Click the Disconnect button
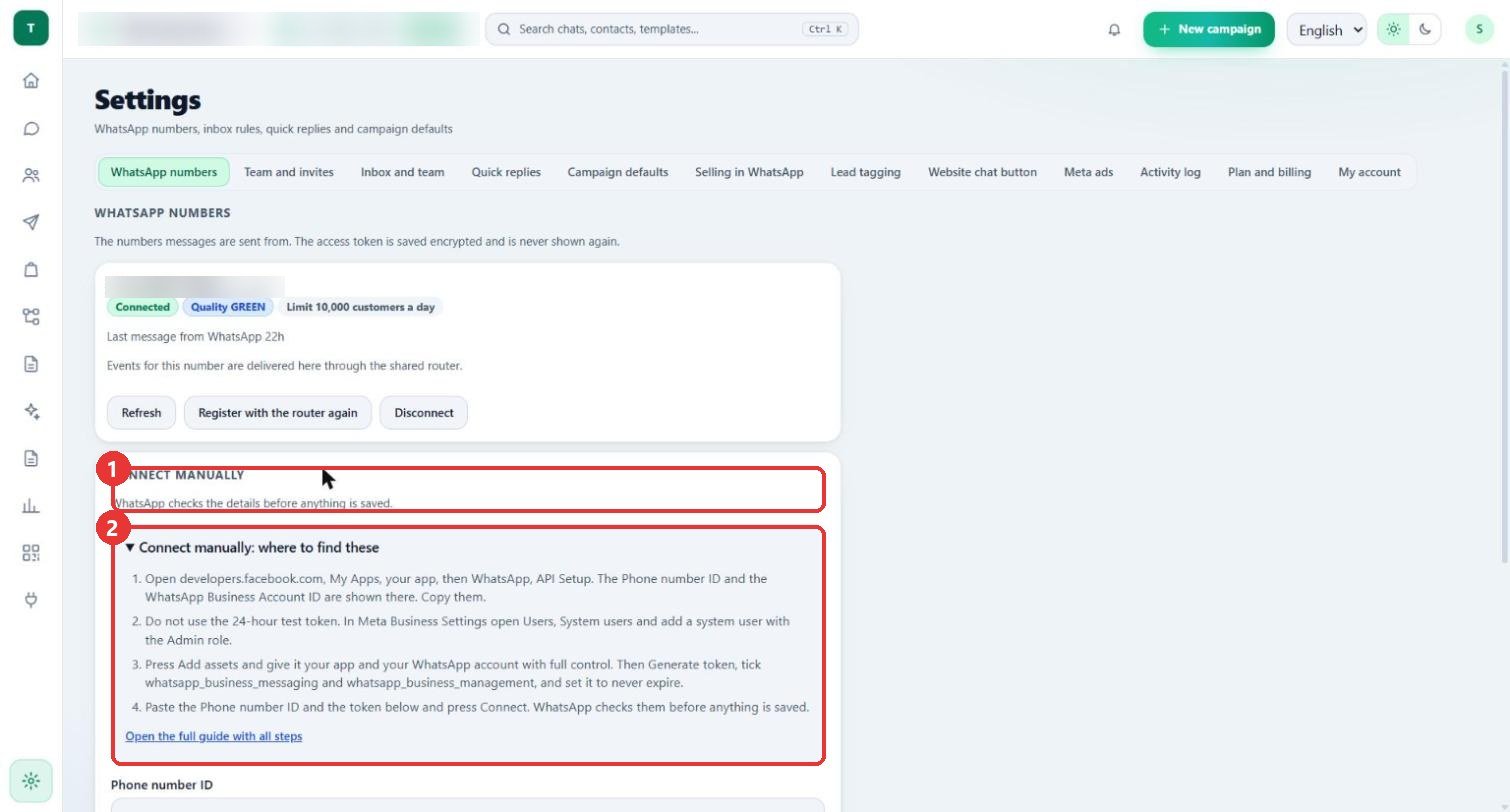This screenshot has width=1510, height=812. coord(424,413)
